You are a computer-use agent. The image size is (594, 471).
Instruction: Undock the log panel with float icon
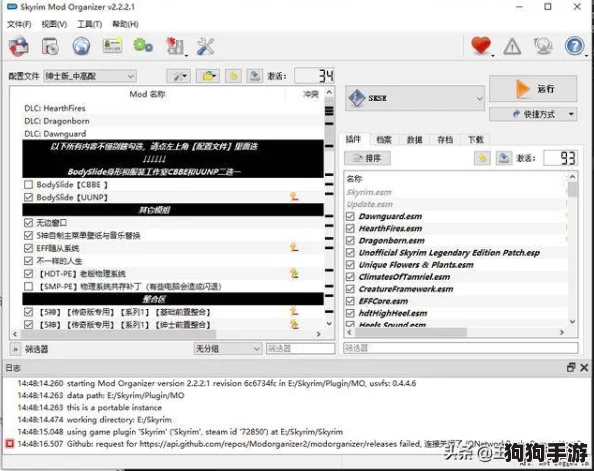[571, 367]
